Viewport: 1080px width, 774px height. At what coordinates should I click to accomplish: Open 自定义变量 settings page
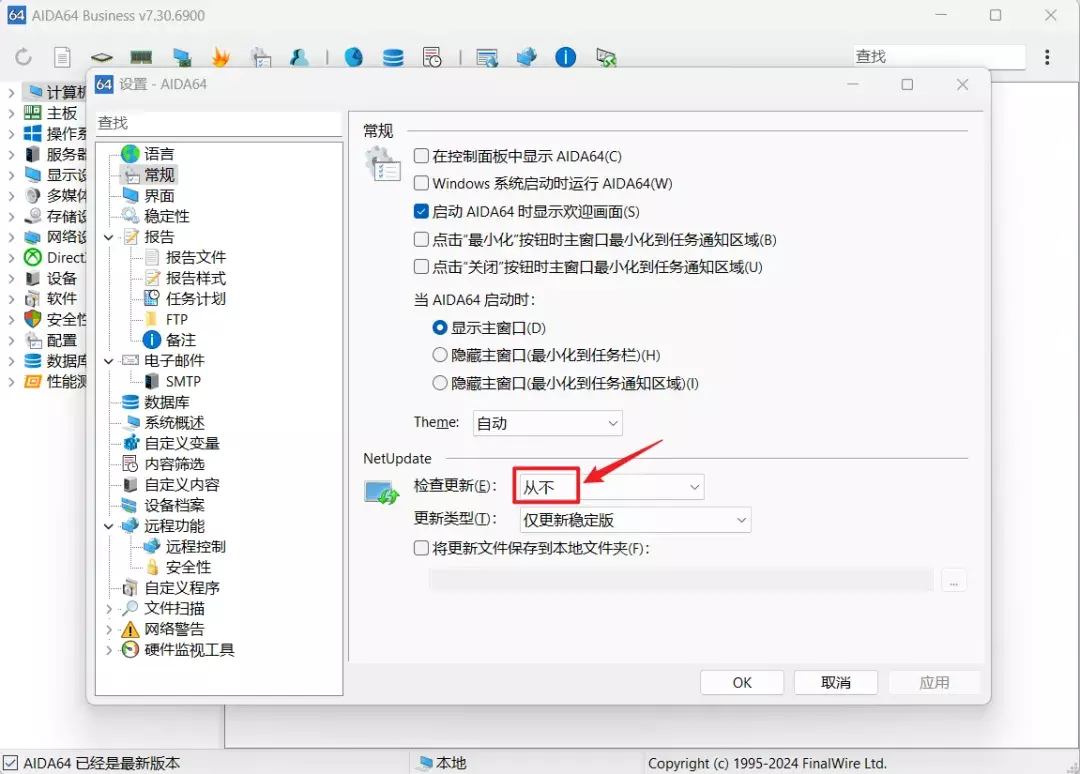(x=182, y=443)
